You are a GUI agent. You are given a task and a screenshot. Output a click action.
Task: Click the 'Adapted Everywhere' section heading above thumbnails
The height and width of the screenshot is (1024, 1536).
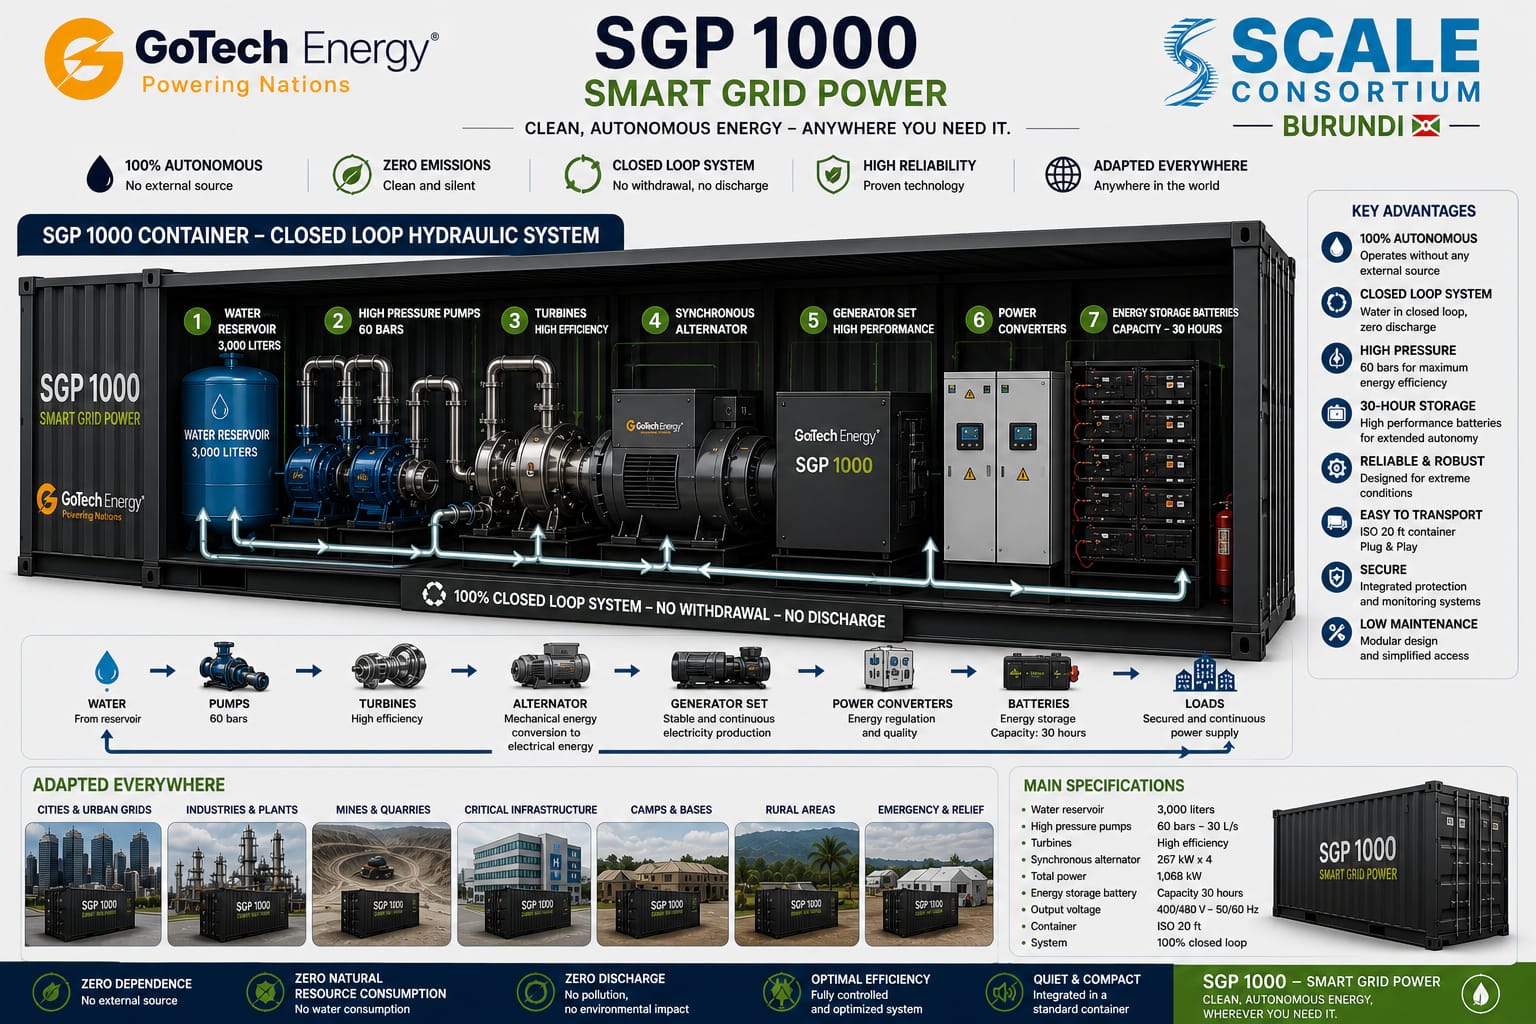128,785
